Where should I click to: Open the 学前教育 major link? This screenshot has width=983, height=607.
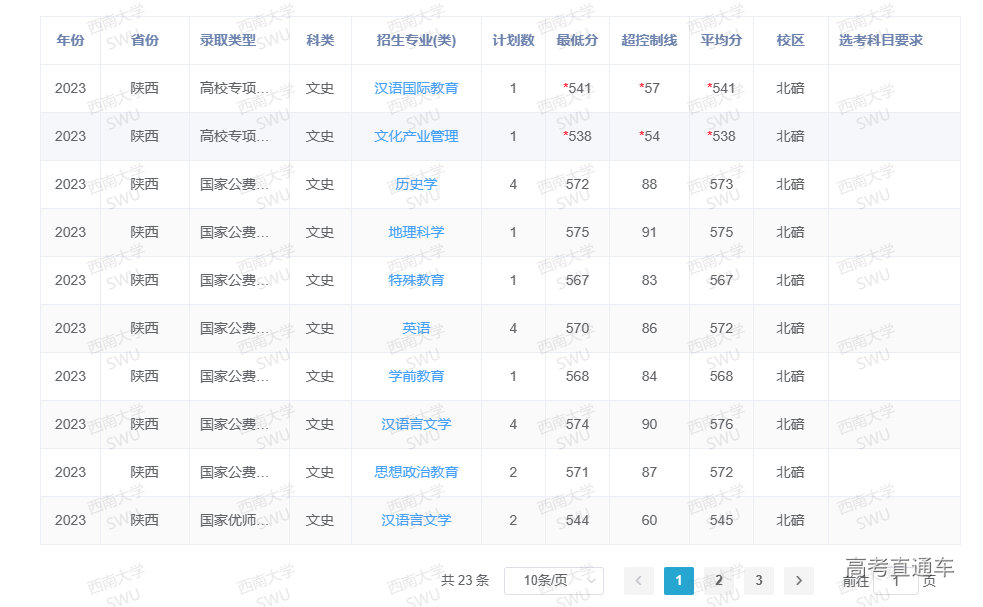click(416, 376)
